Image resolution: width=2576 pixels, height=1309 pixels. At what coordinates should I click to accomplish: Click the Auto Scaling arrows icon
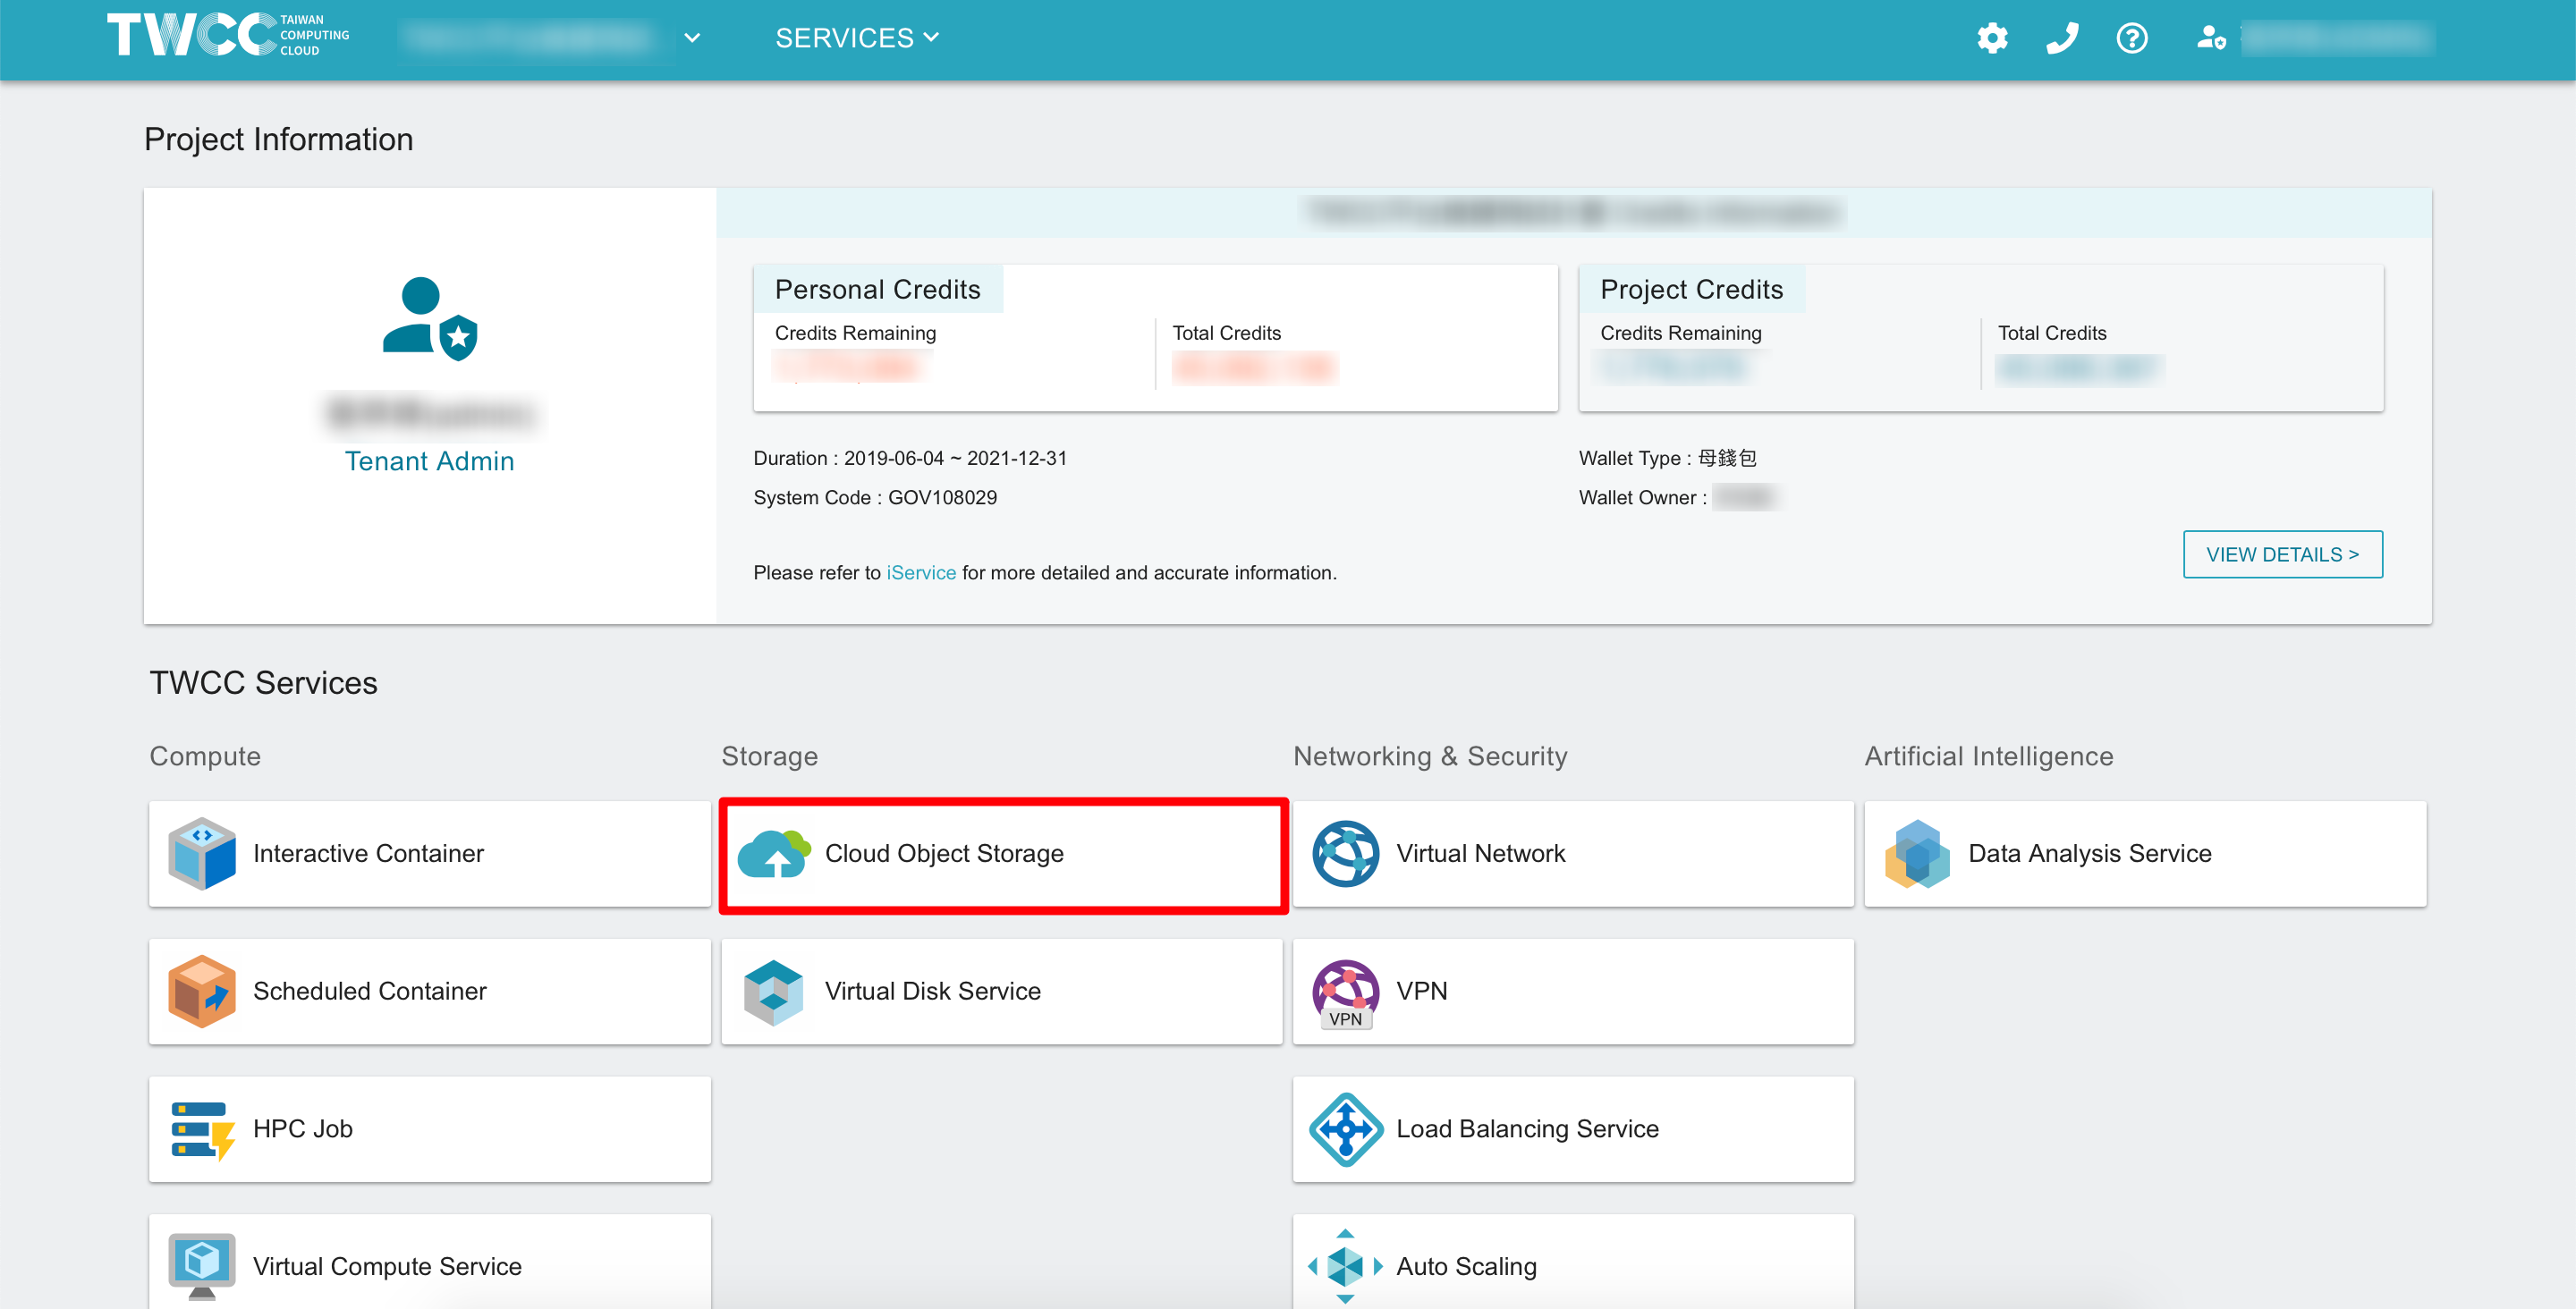(1345, 1266)
